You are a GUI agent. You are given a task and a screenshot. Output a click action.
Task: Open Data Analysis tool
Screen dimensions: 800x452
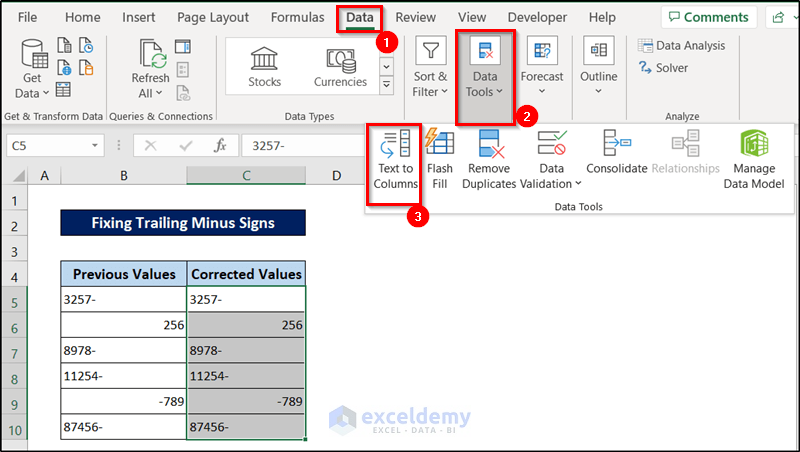coord(681,45)
